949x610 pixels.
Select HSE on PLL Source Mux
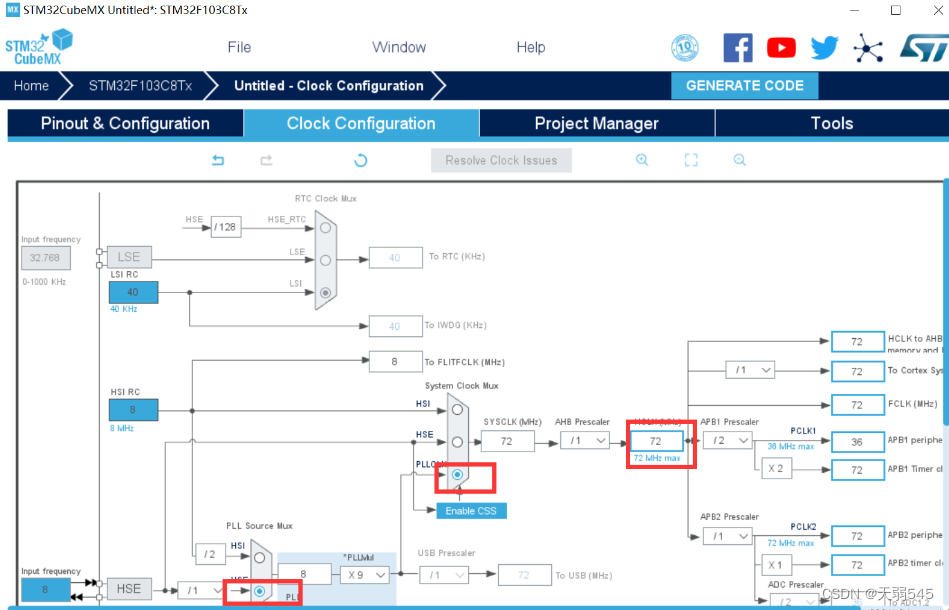tap(260, 591)
